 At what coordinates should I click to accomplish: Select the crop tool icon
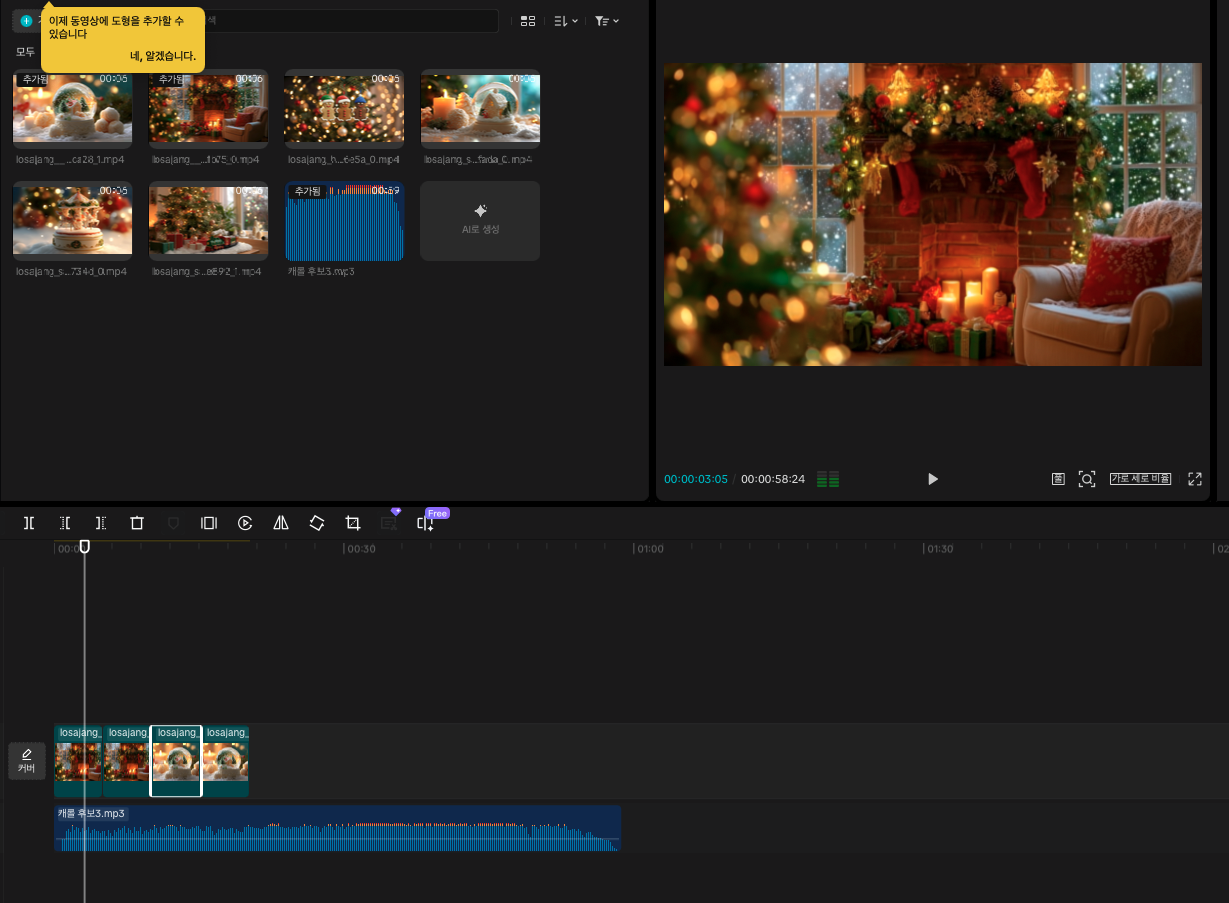[353, 523]
